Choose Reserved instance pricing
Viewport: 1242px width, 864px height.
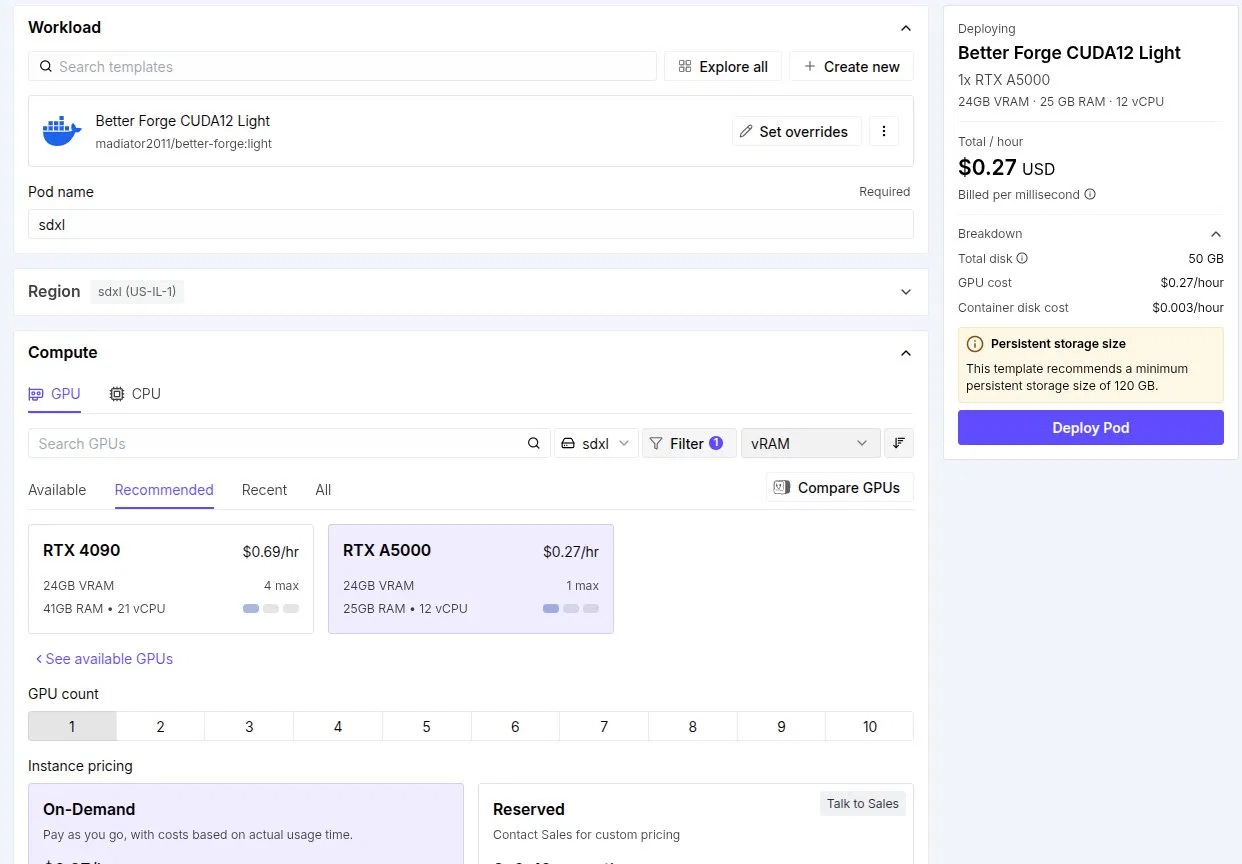[696, 823]
